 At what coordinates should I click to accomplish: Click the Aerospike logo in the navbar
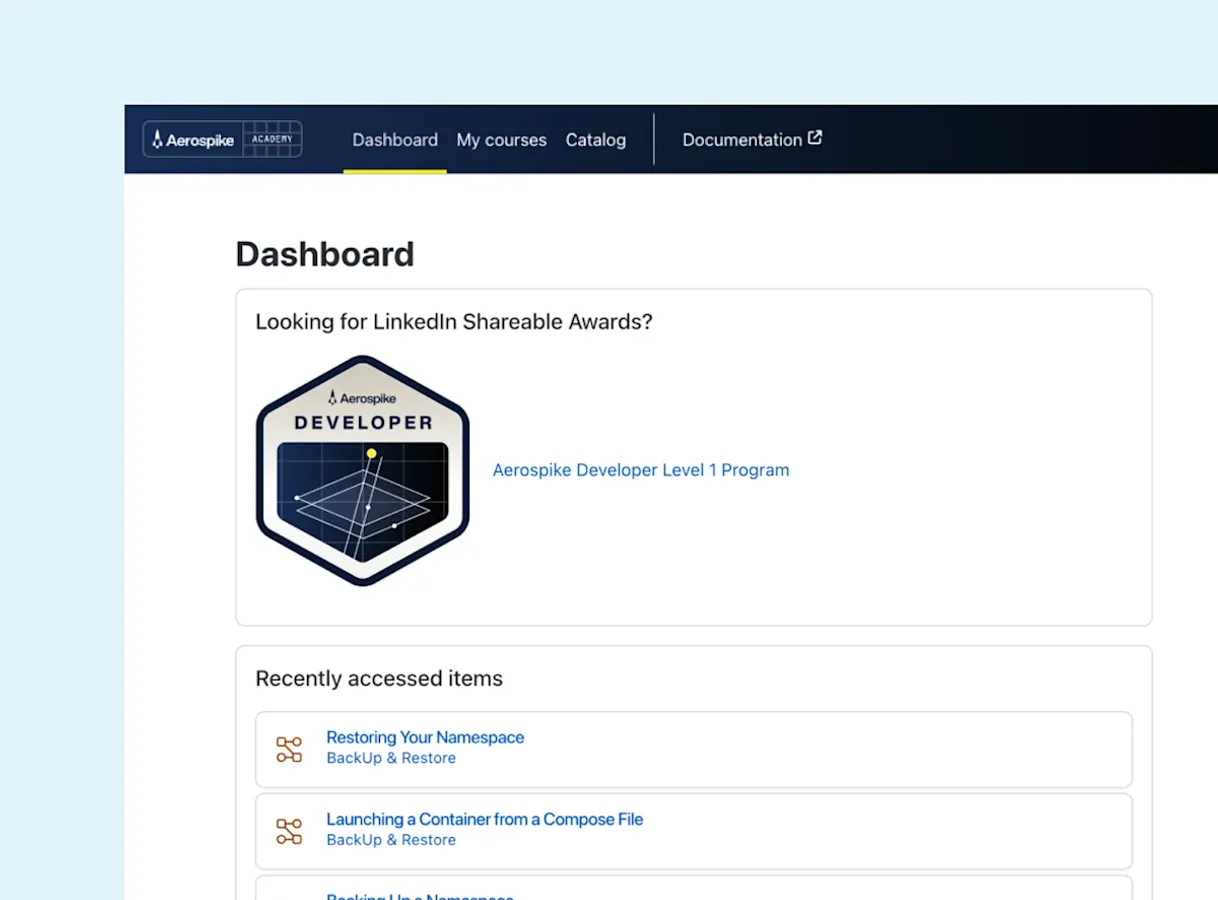coord(193,140)
